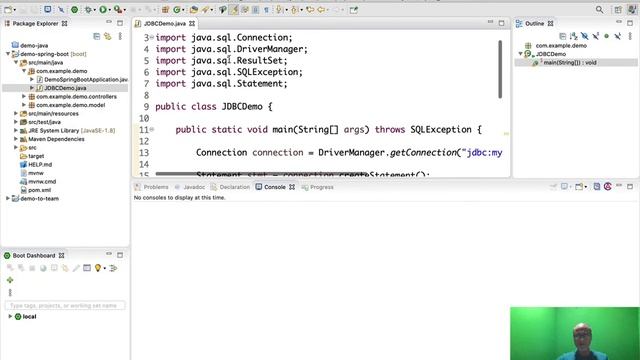Expand the Maven Dependencies node
This screenshot has width=640, height=360.
click(16, 139)
